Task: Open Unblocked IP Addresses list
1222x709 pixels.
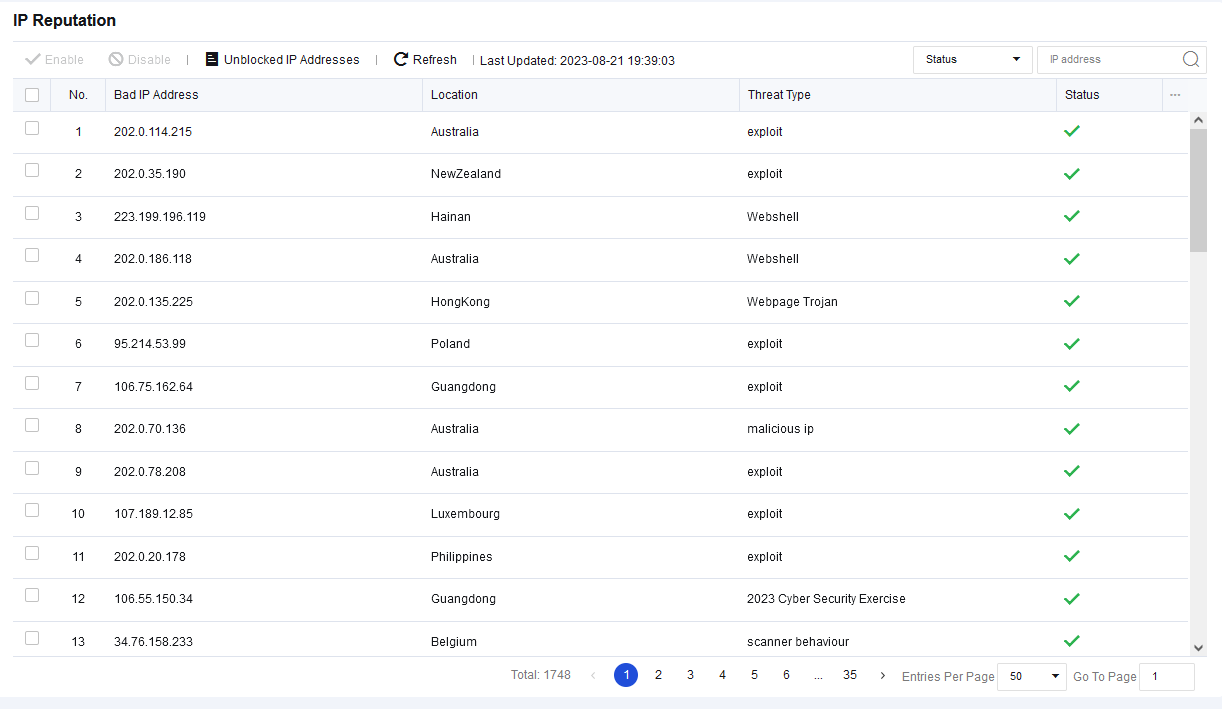Action: (x=282, y=60)
